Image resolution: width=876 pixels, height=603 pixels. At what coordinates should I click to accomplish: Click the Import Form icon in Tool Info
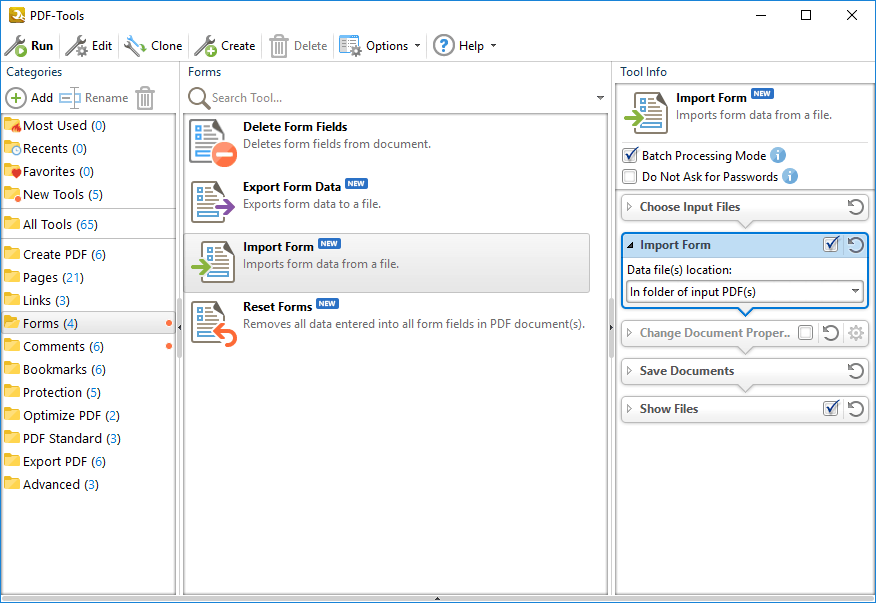click(646, 112)
